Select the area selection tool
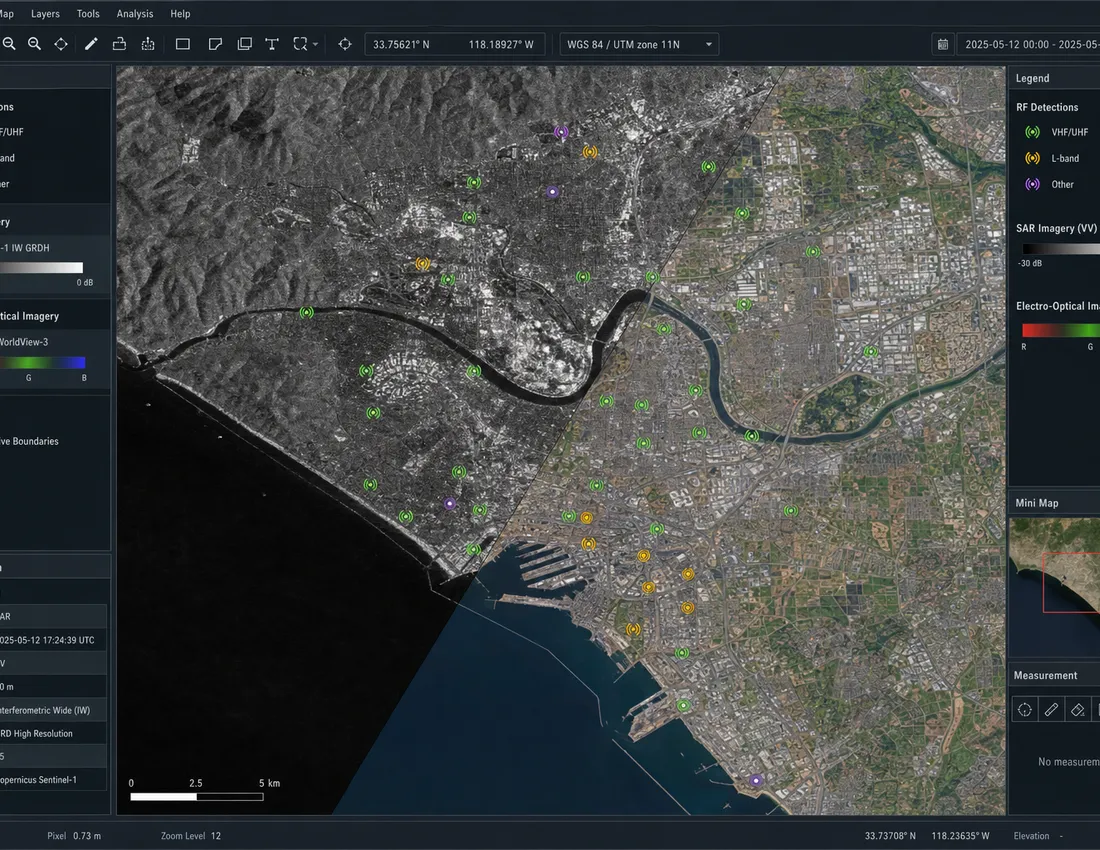The height and width of the screenshot is (850, 1100). pos(300,44)
